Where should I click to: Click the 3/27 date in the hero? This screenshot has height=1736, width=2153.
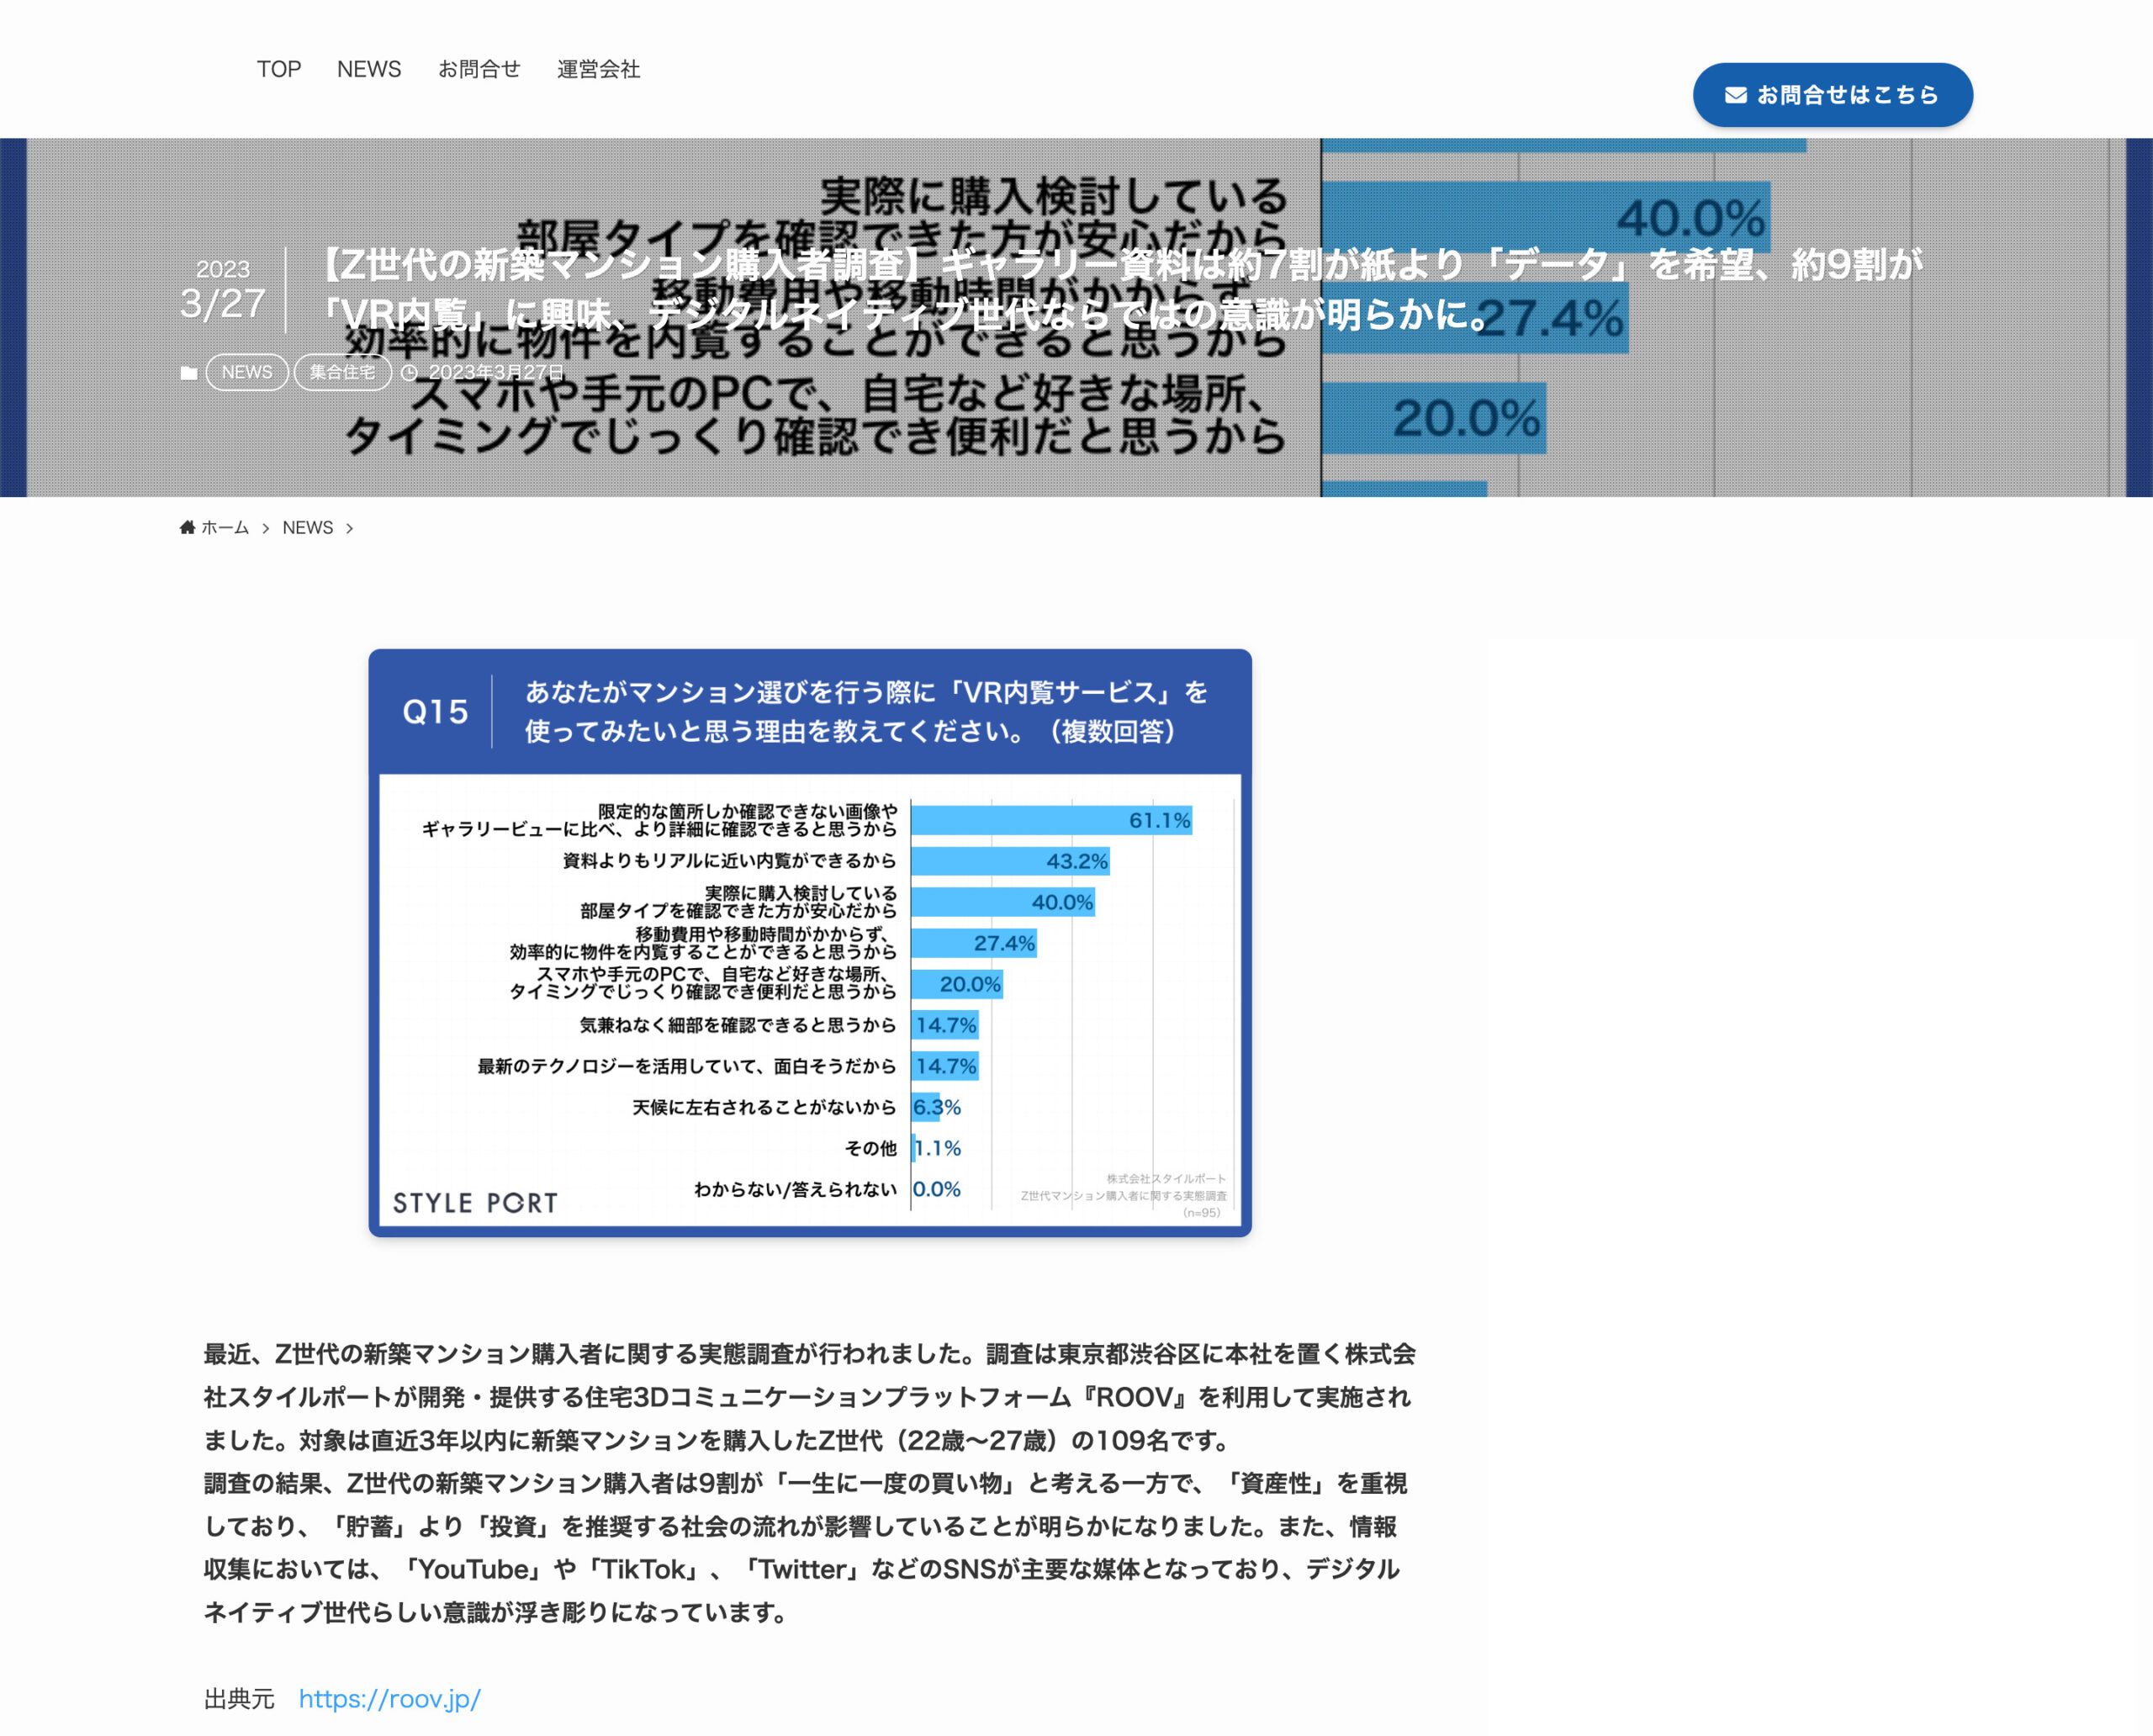pyautogui.click(x=223, y=304)
